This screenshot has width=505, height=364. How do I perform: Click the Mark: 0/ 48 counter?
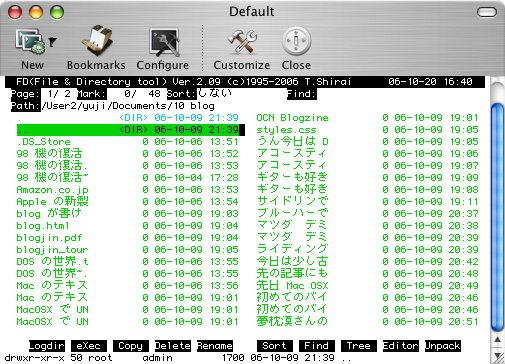pyautogui.click(x=119, y=94)
